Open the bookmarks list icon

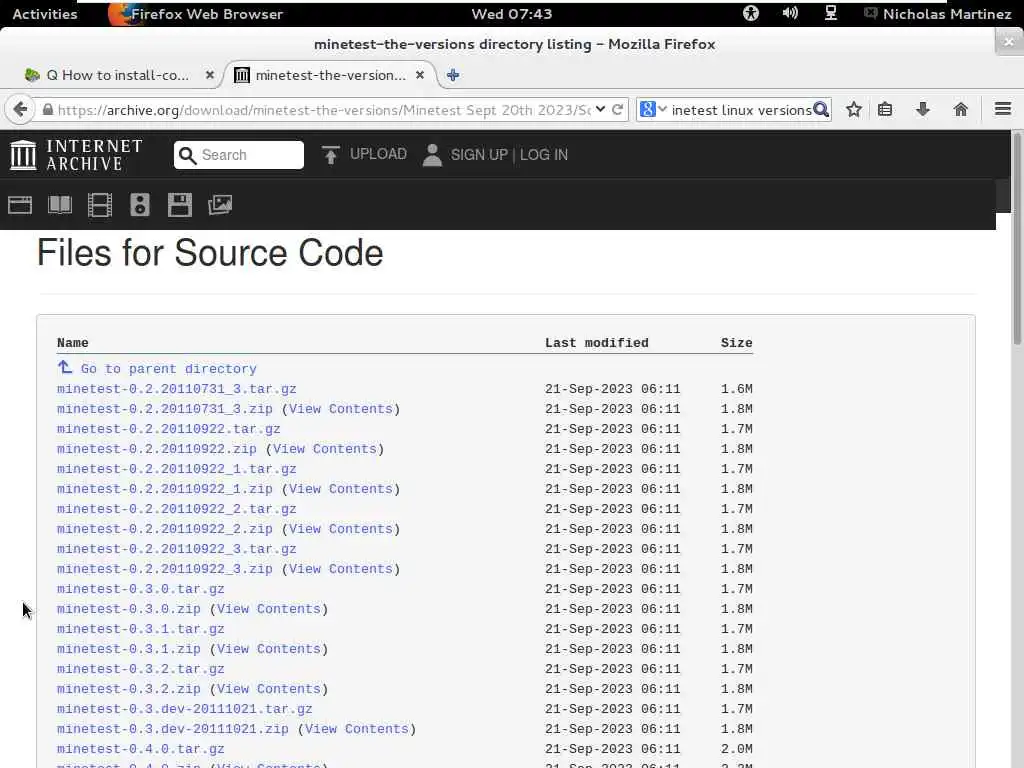[885, 109]
